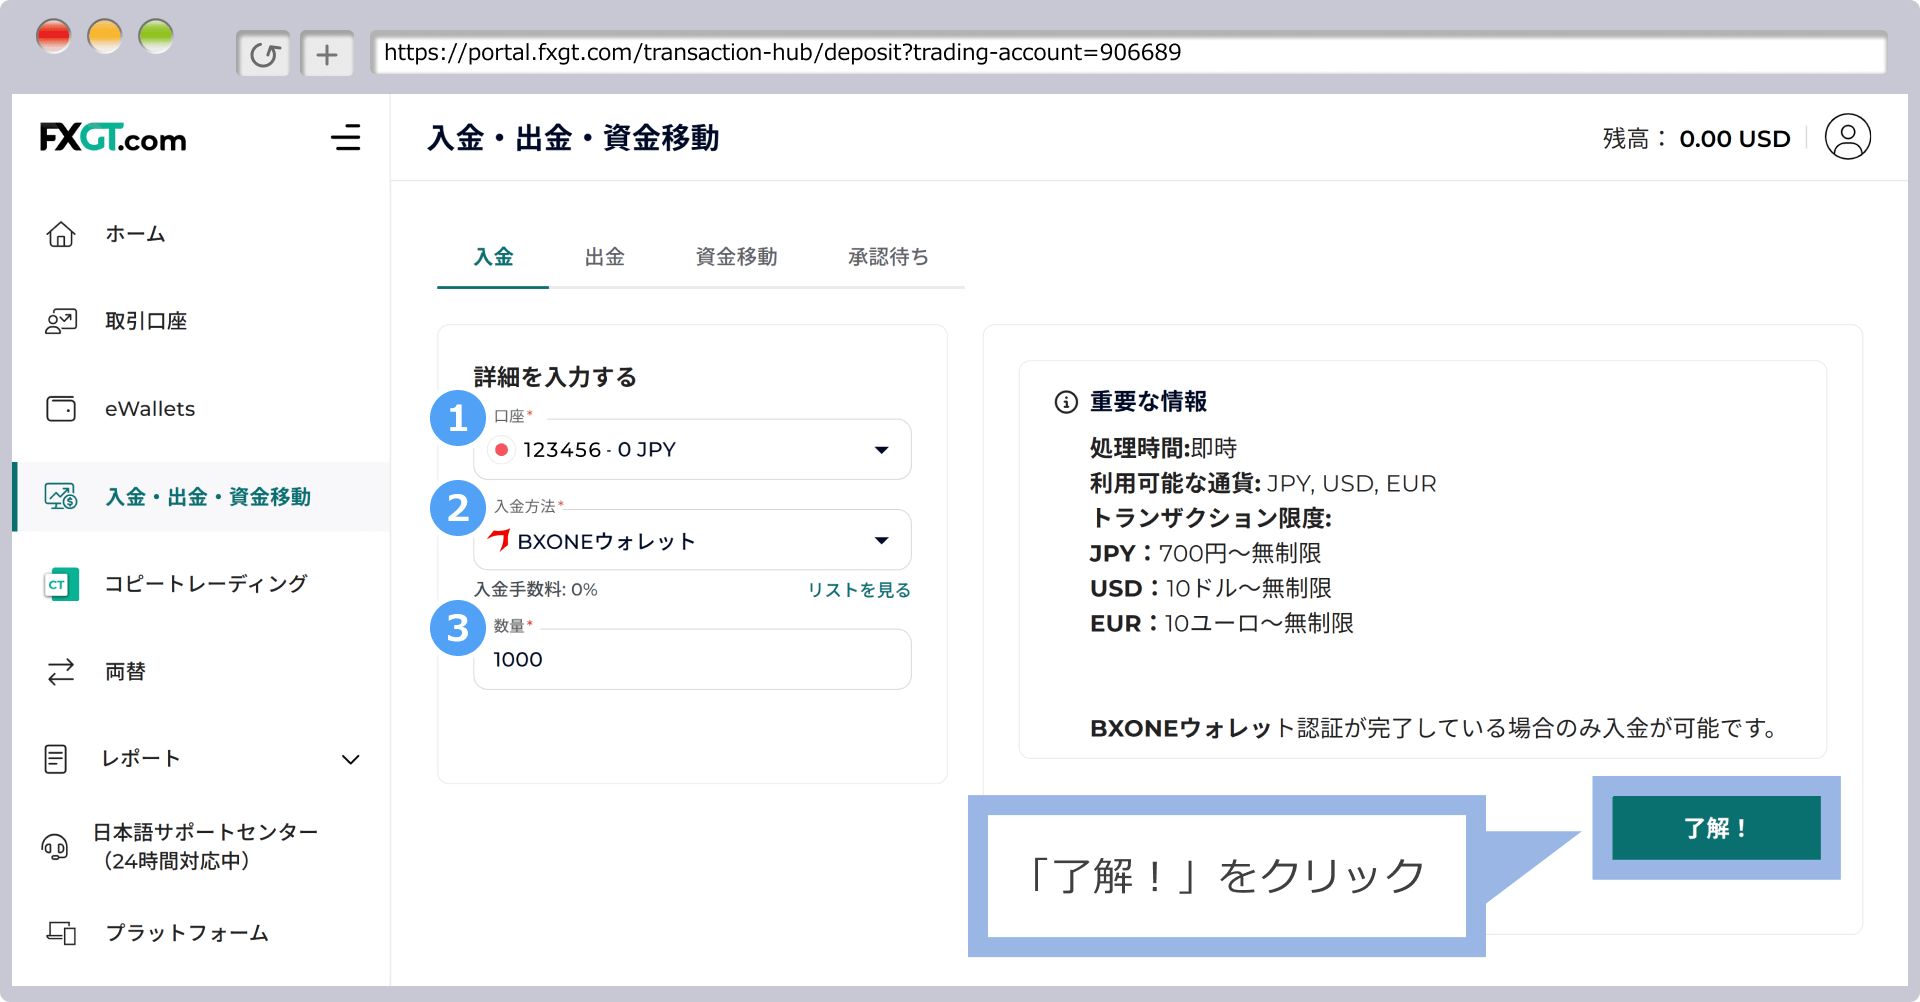Click the browser reload icon

pyautogui.click(x=263, y=53)
